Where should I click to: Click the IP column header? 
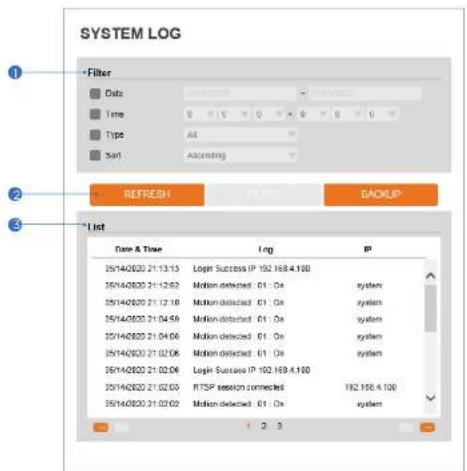pyautogui.click(x=367, y=249)
